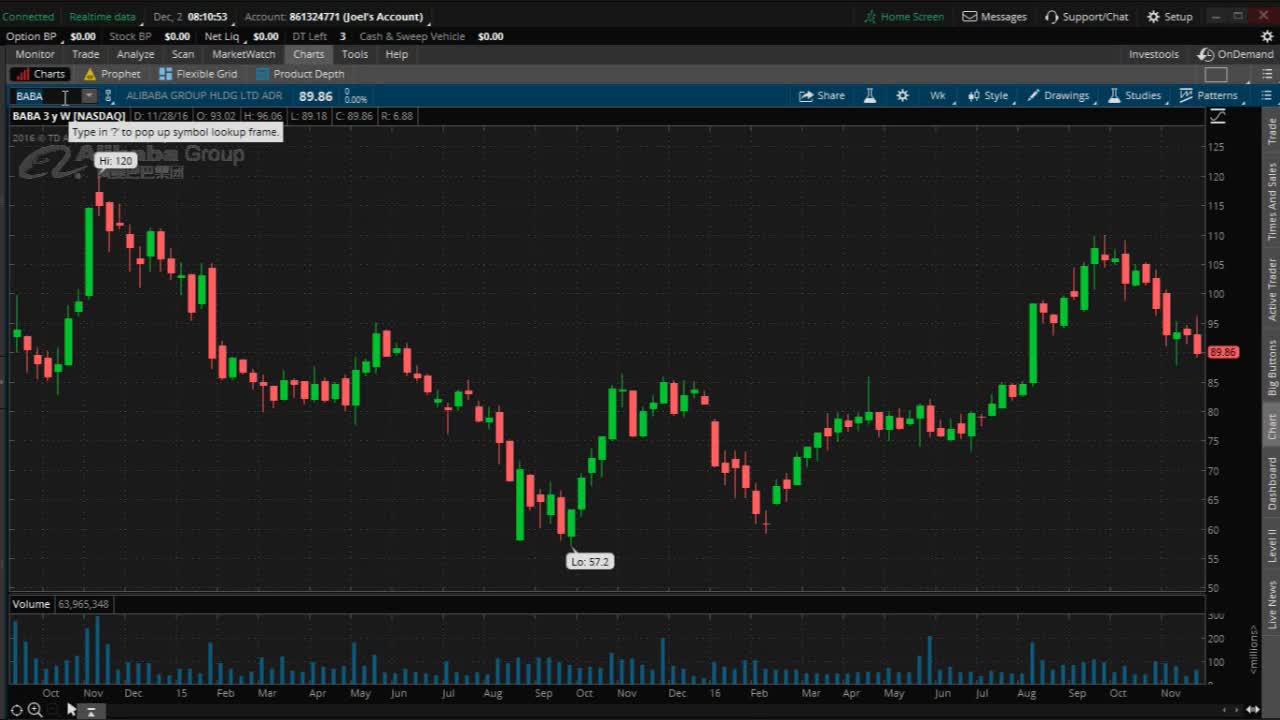Click the Connected status indicator
The image size is (1280, 720).
pyautogui.click(x=28, y=17)
